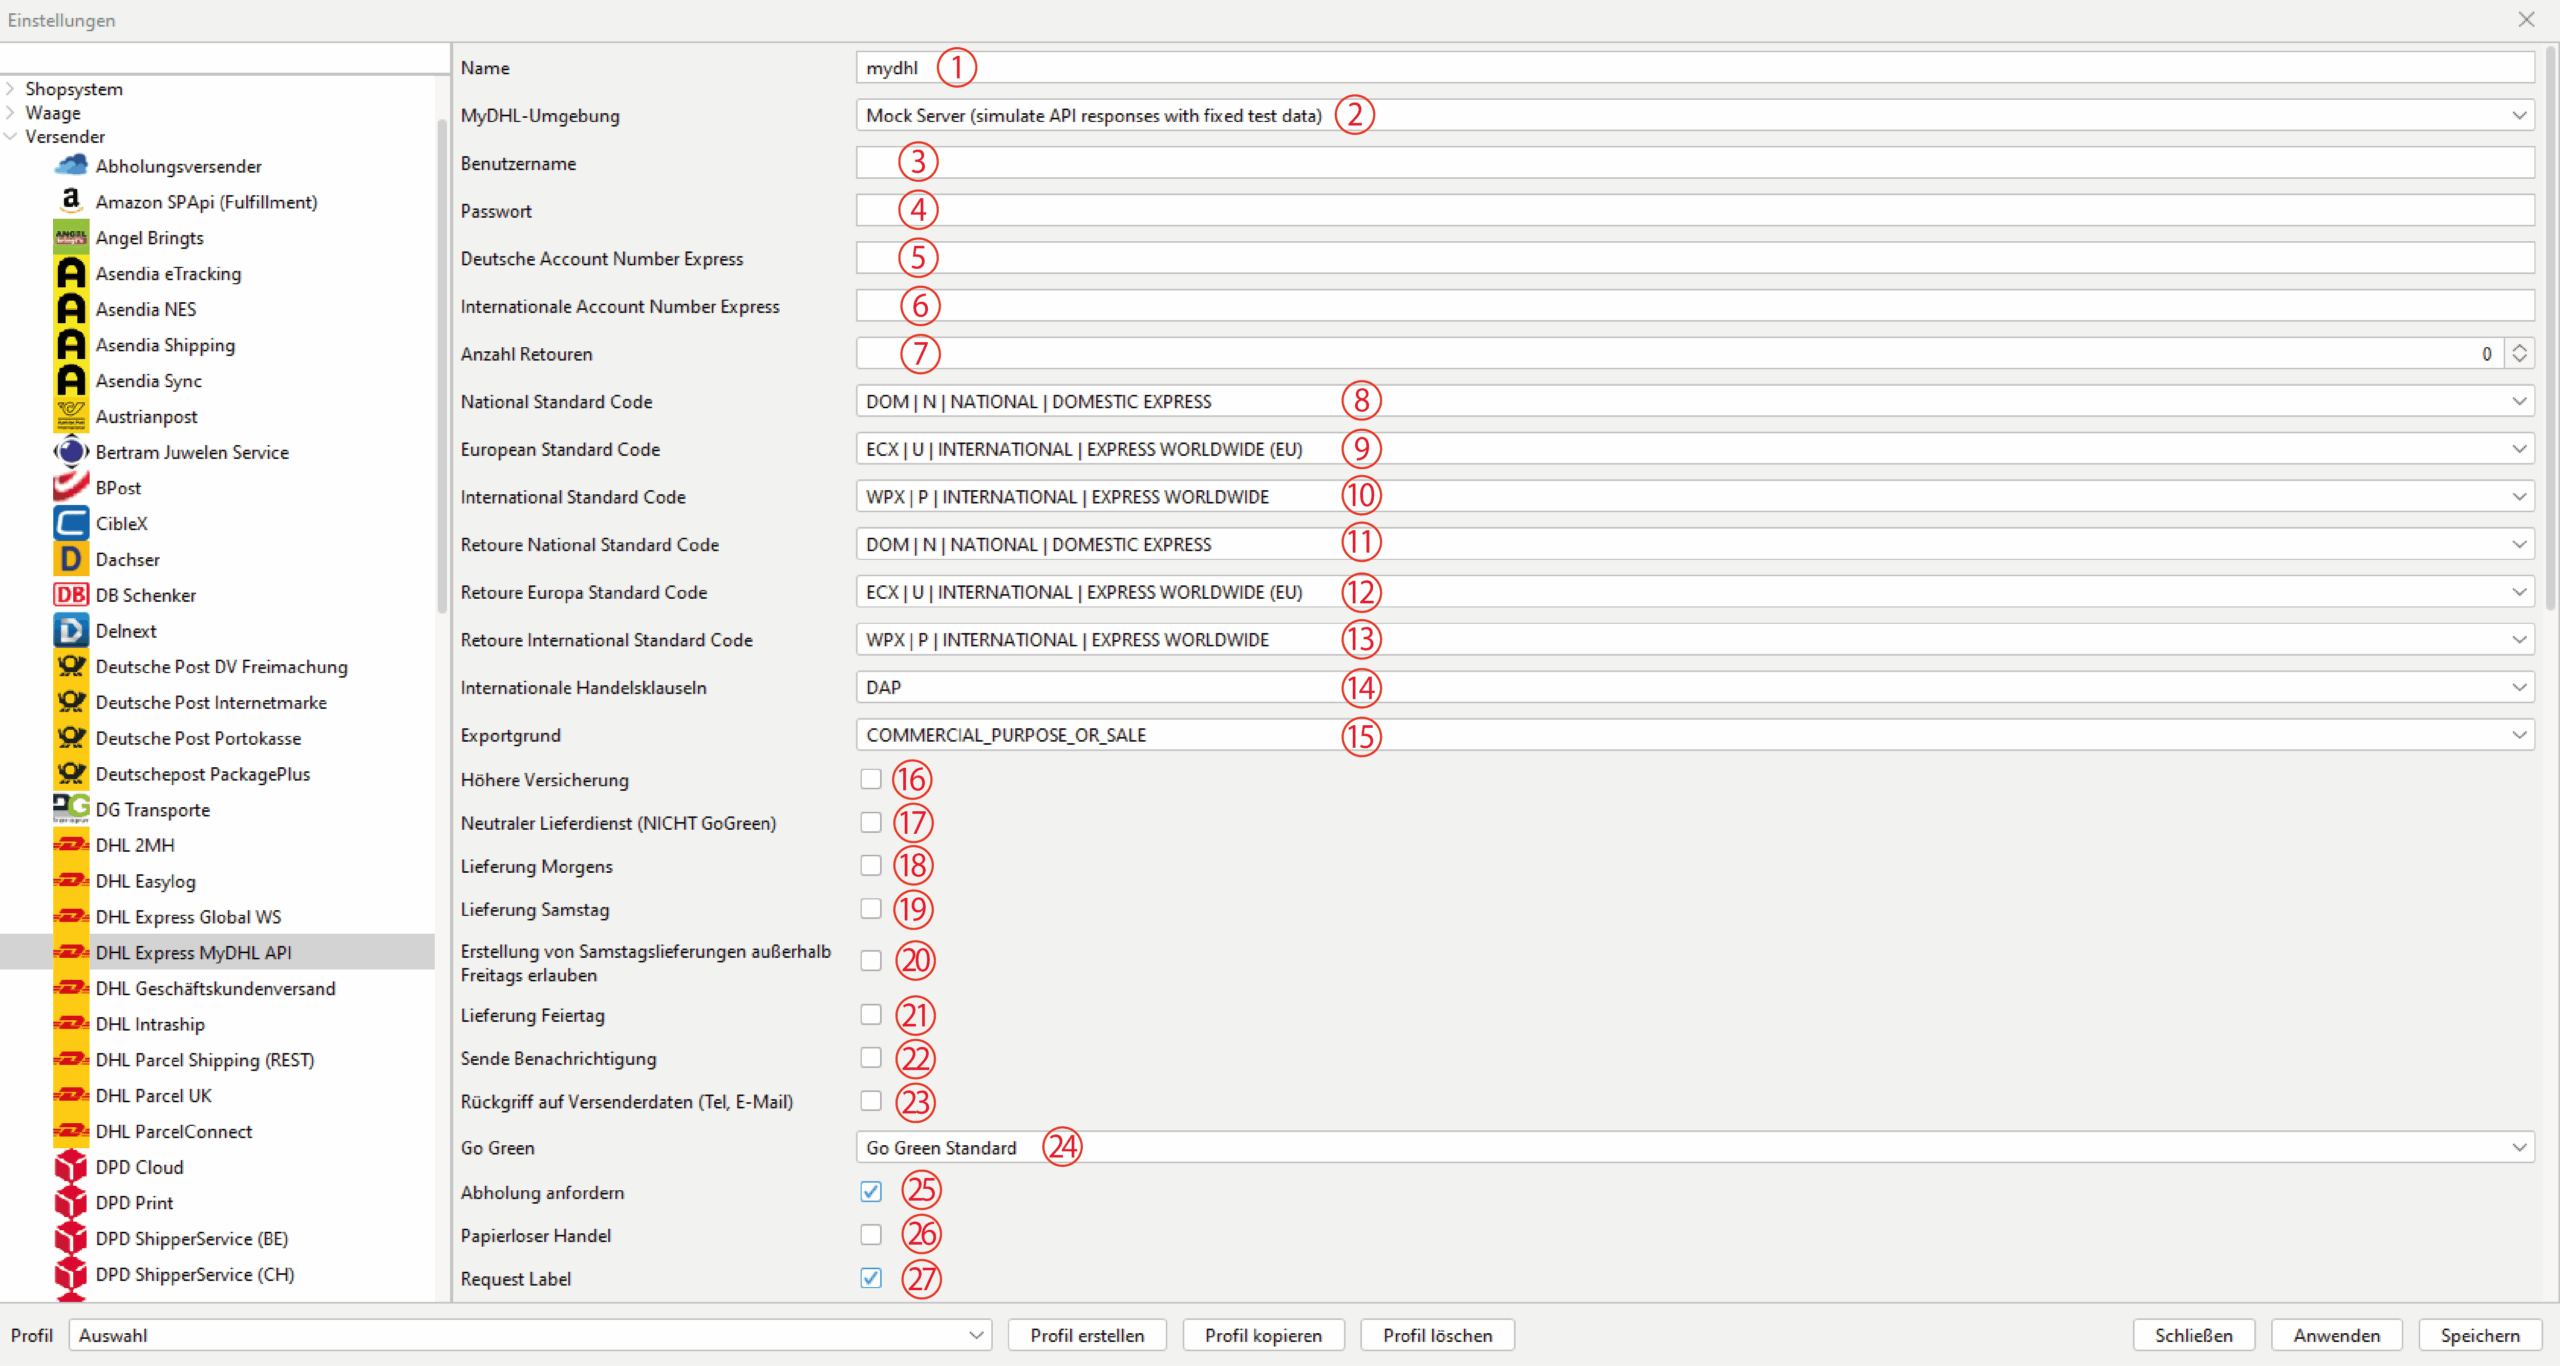Select DHL Geschäftskundenversand in the tree
Image resolution: width=2560 pixels, height=1366 pixels.
coord(216,988)
